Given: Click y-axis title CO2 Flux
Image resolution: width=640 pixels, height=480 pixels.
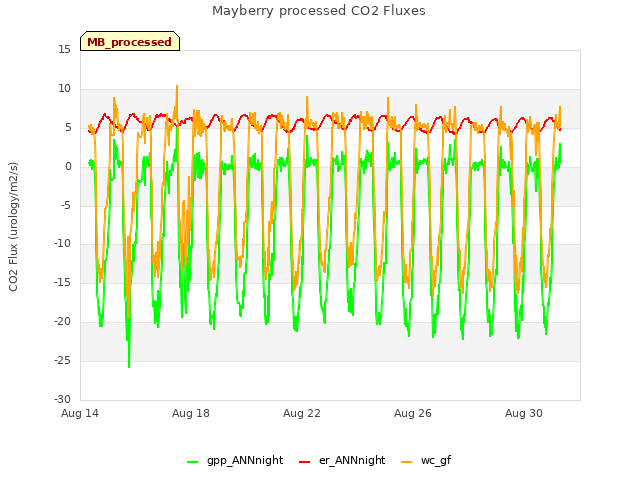Looking at the screenshot, I should (13, 227).
